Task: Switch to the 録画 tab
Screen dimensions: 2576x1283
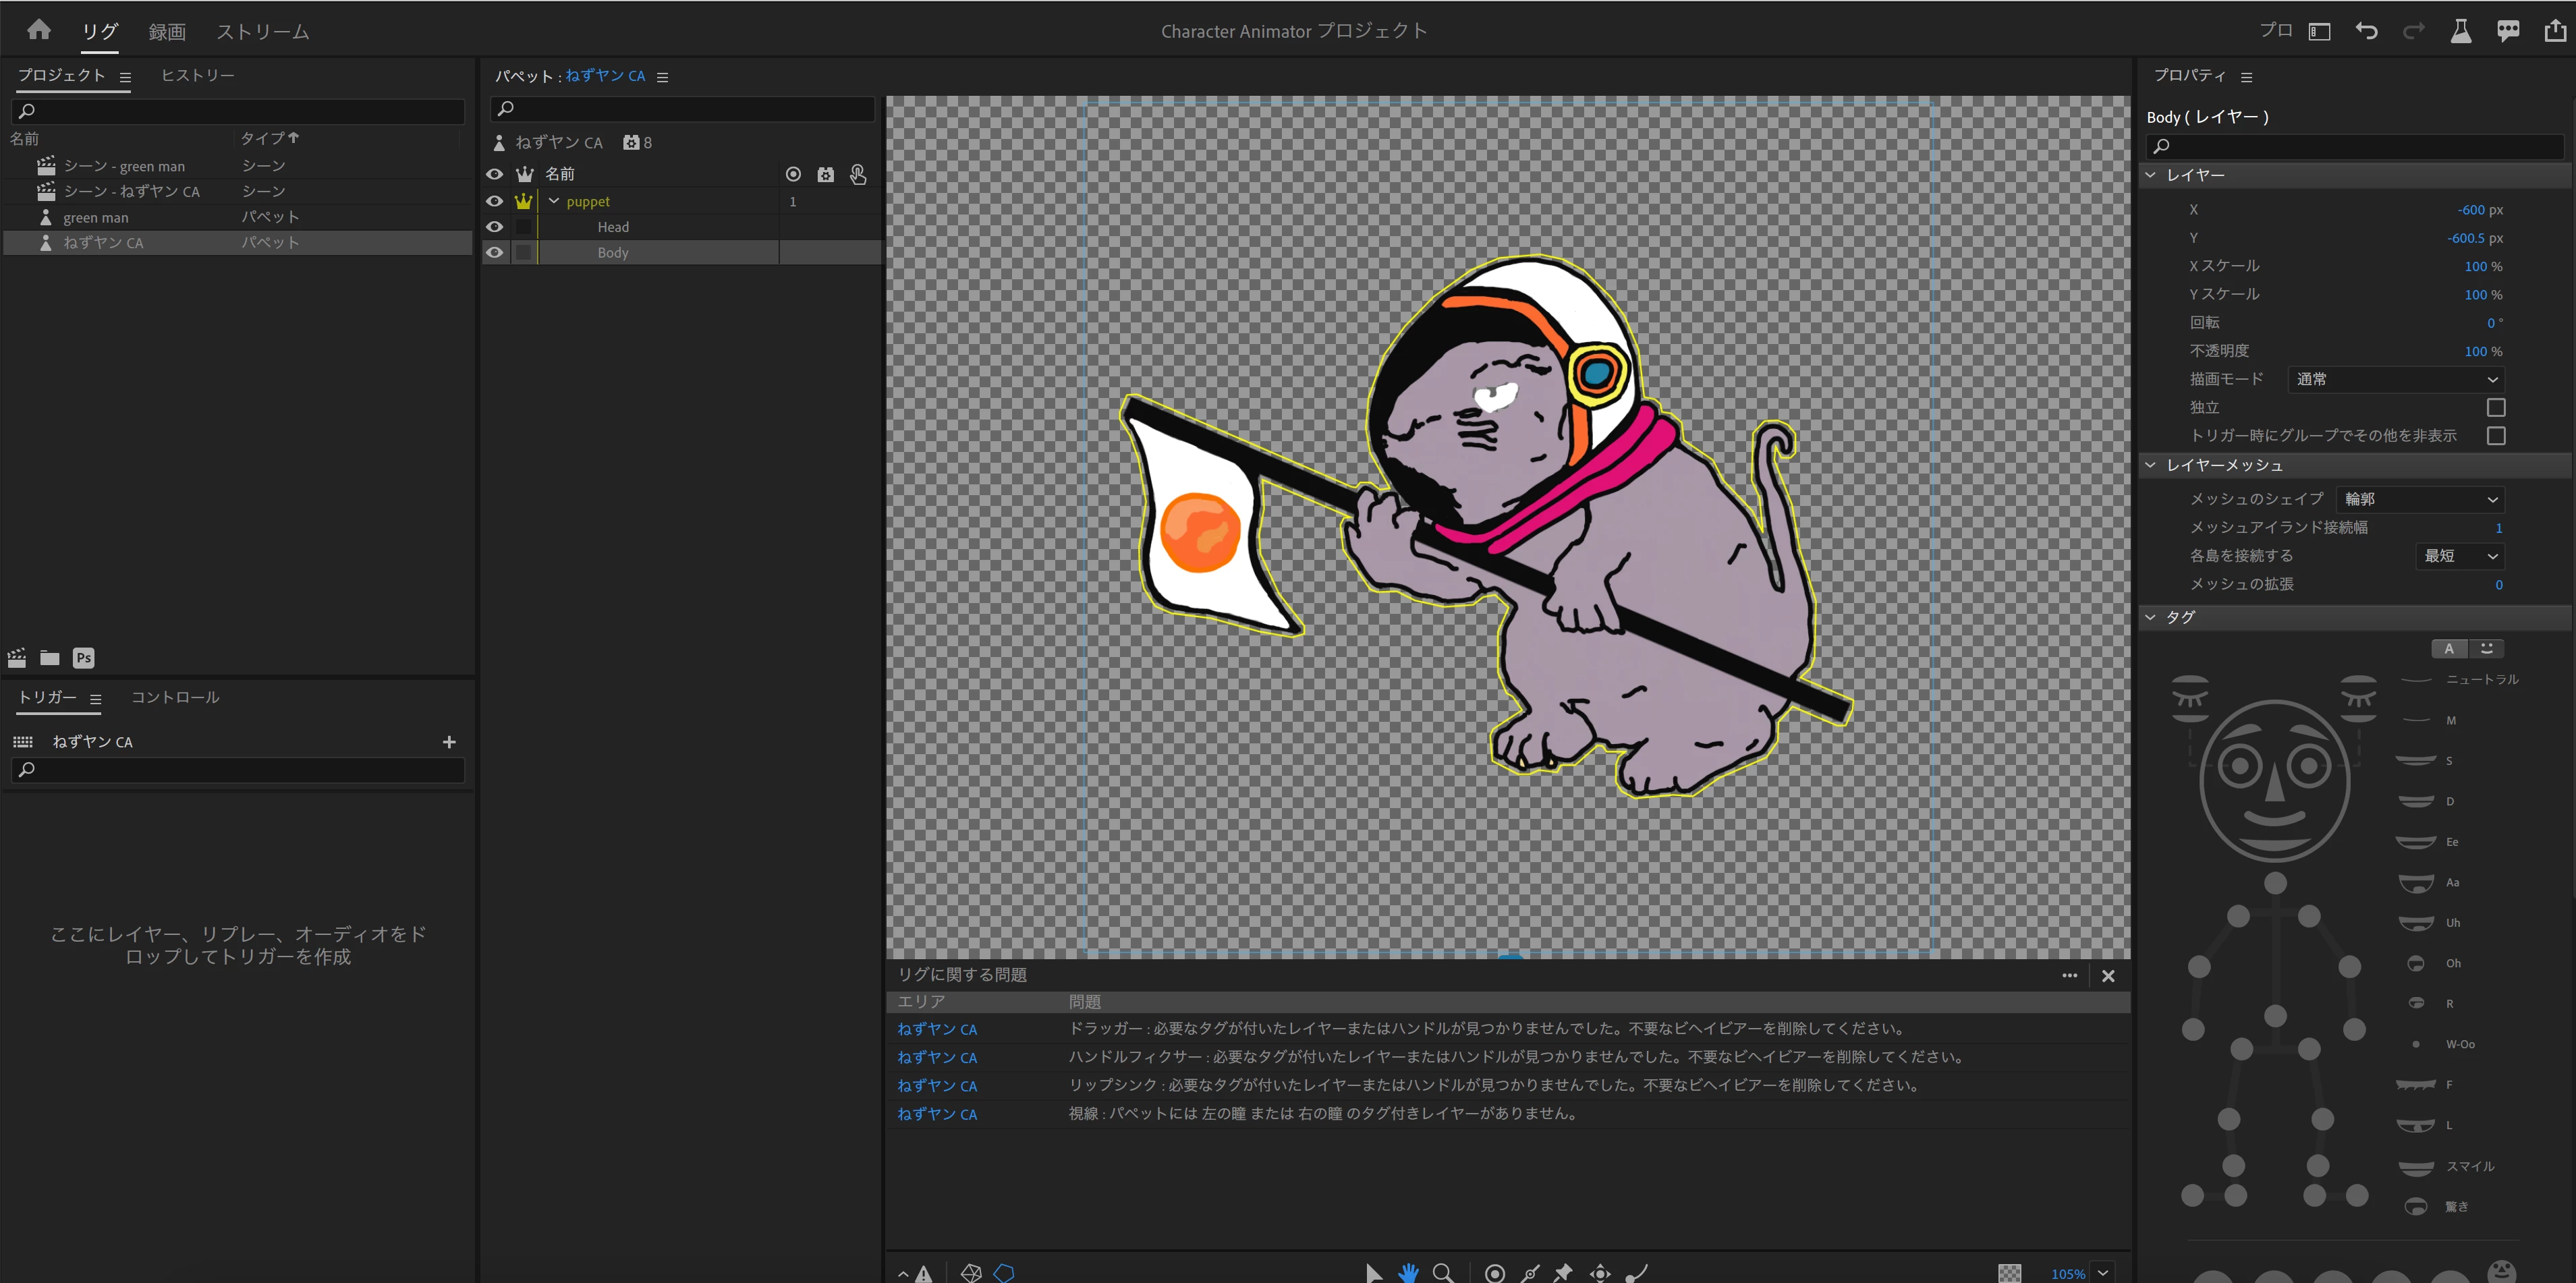Action: click(x=167, y=32)
